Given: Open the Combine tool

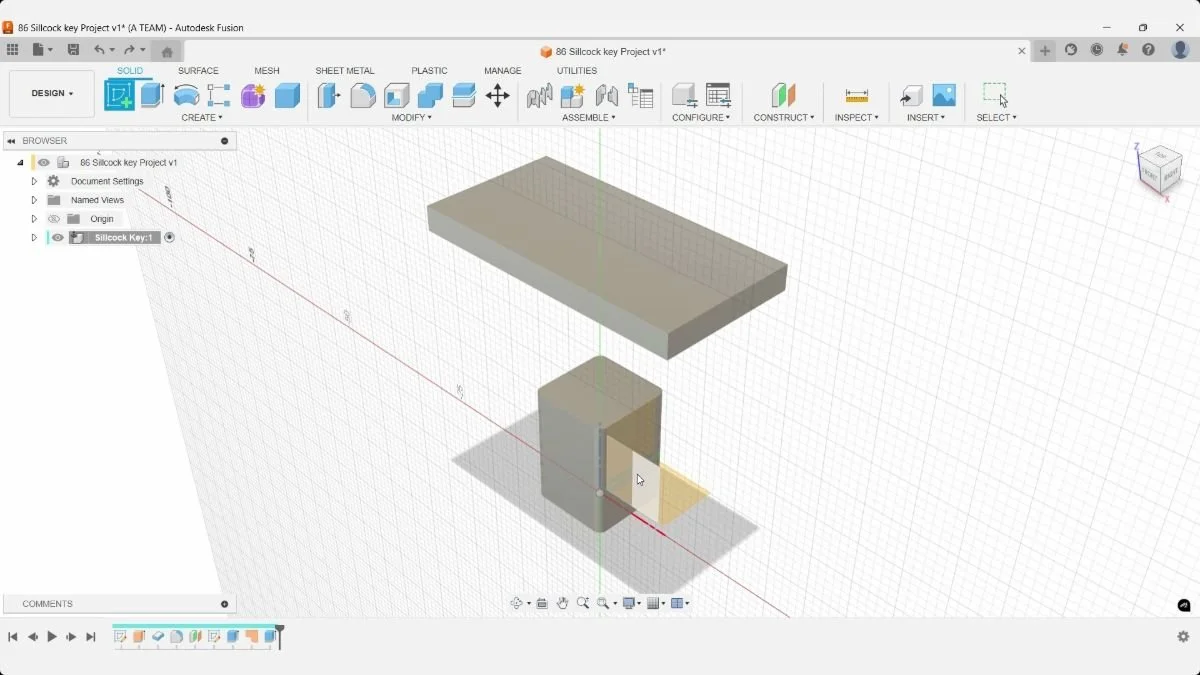Looking at the screenshot, I should click(x=430, y=95).
